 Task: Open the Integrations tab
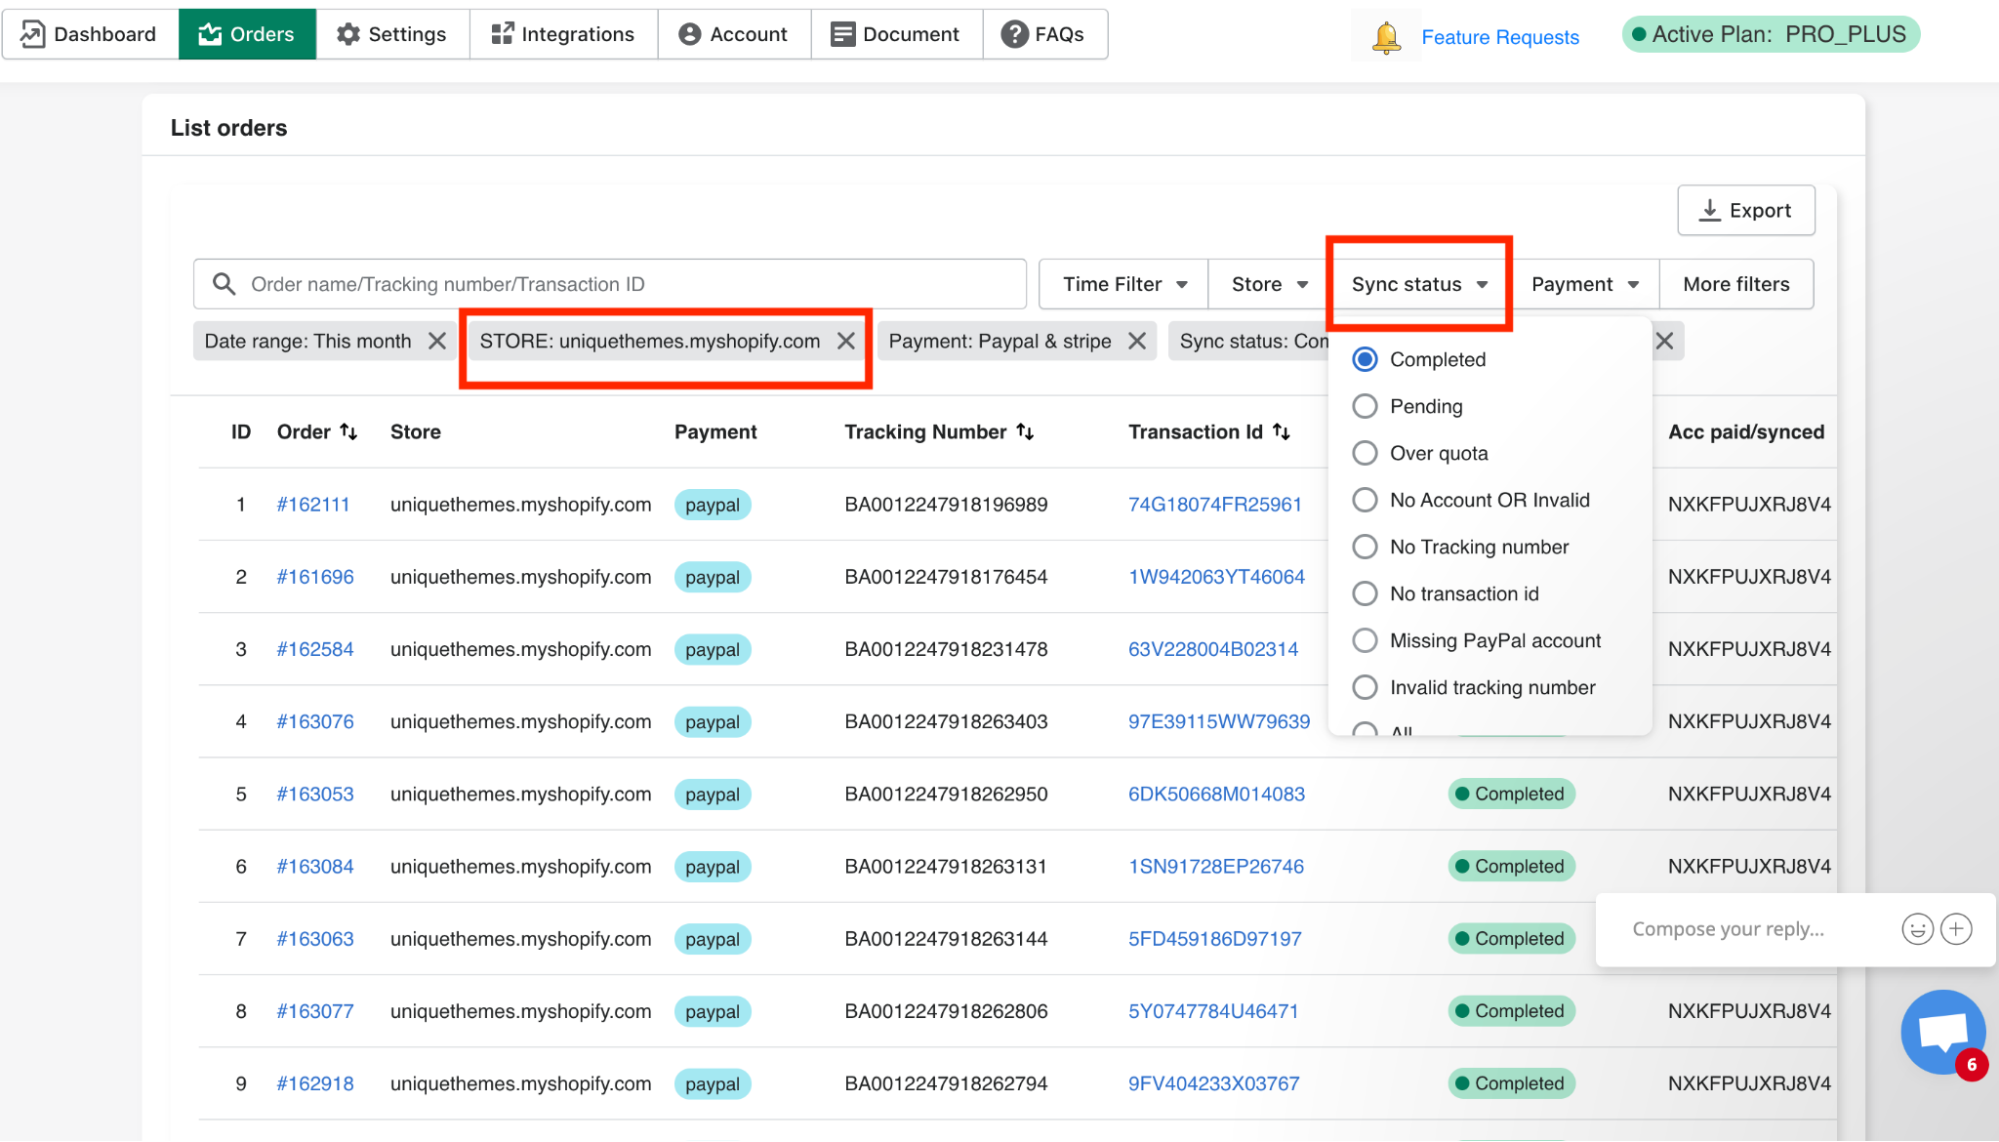pyautogui.click(x=563, y=34)
